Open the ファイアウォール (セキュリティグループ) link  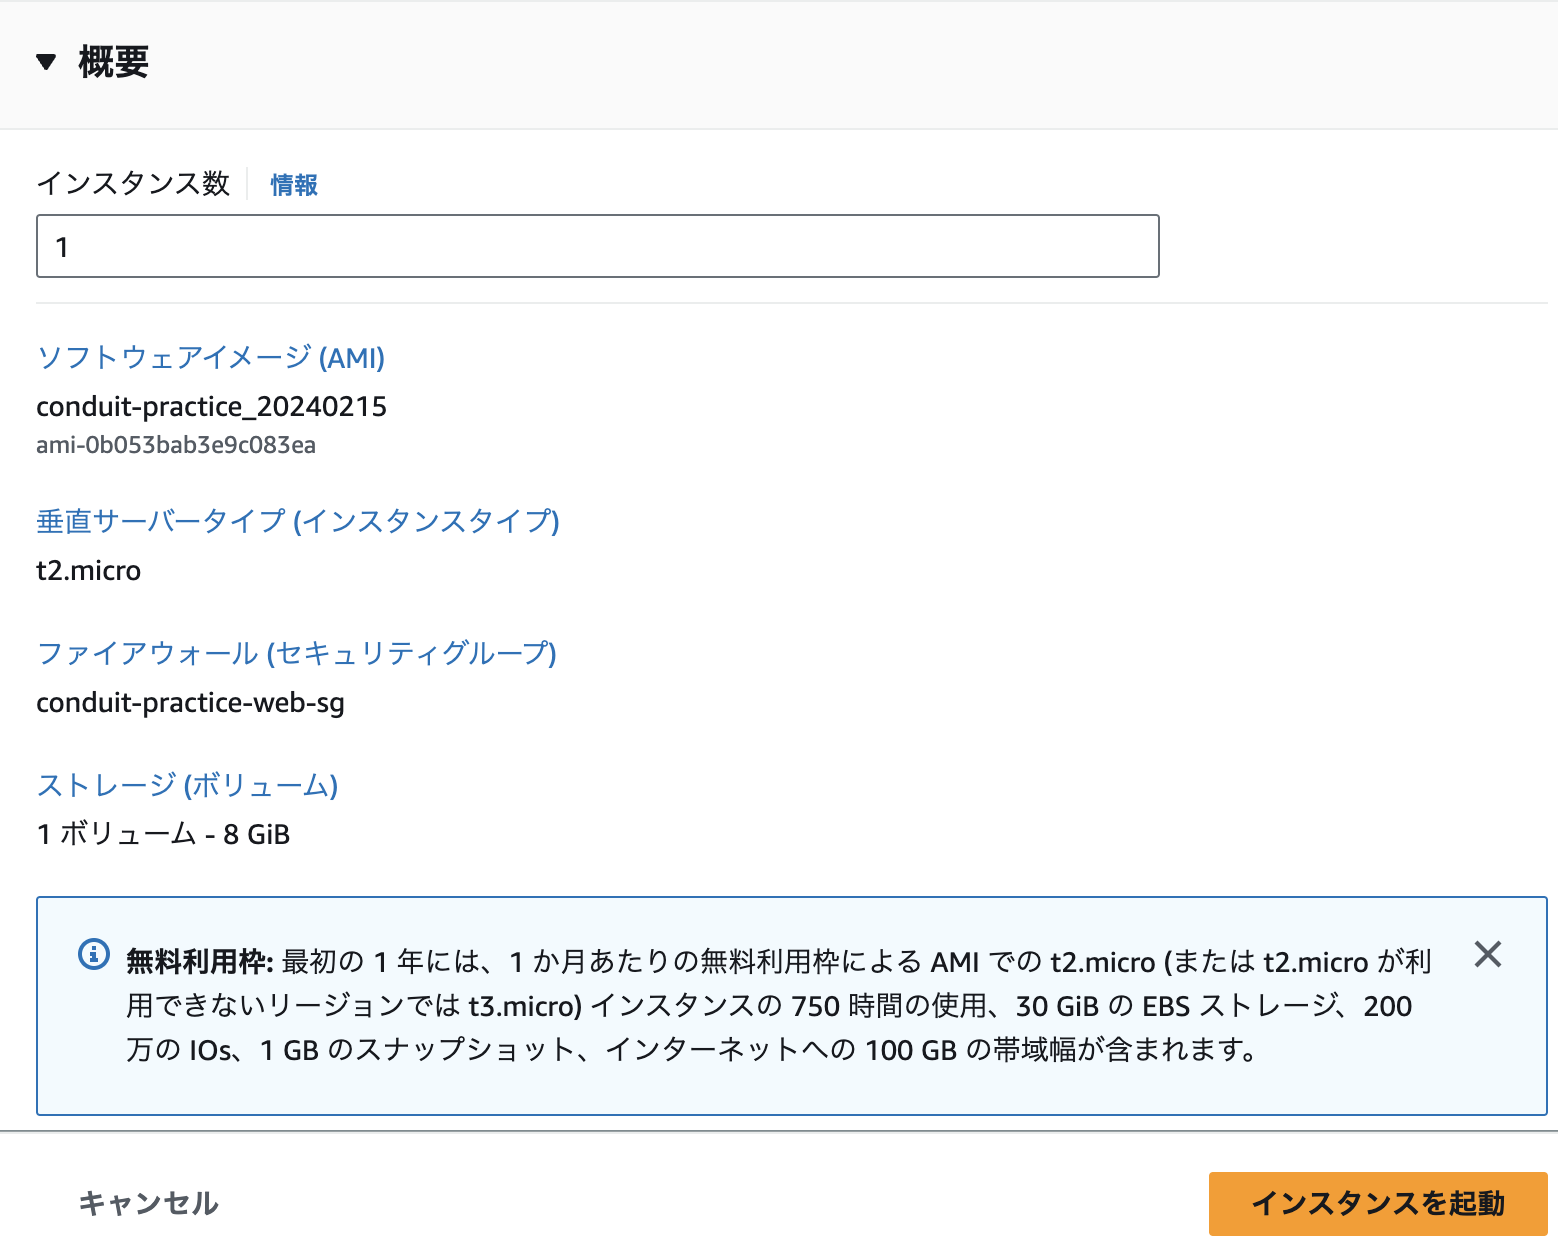tap(296, 654)
